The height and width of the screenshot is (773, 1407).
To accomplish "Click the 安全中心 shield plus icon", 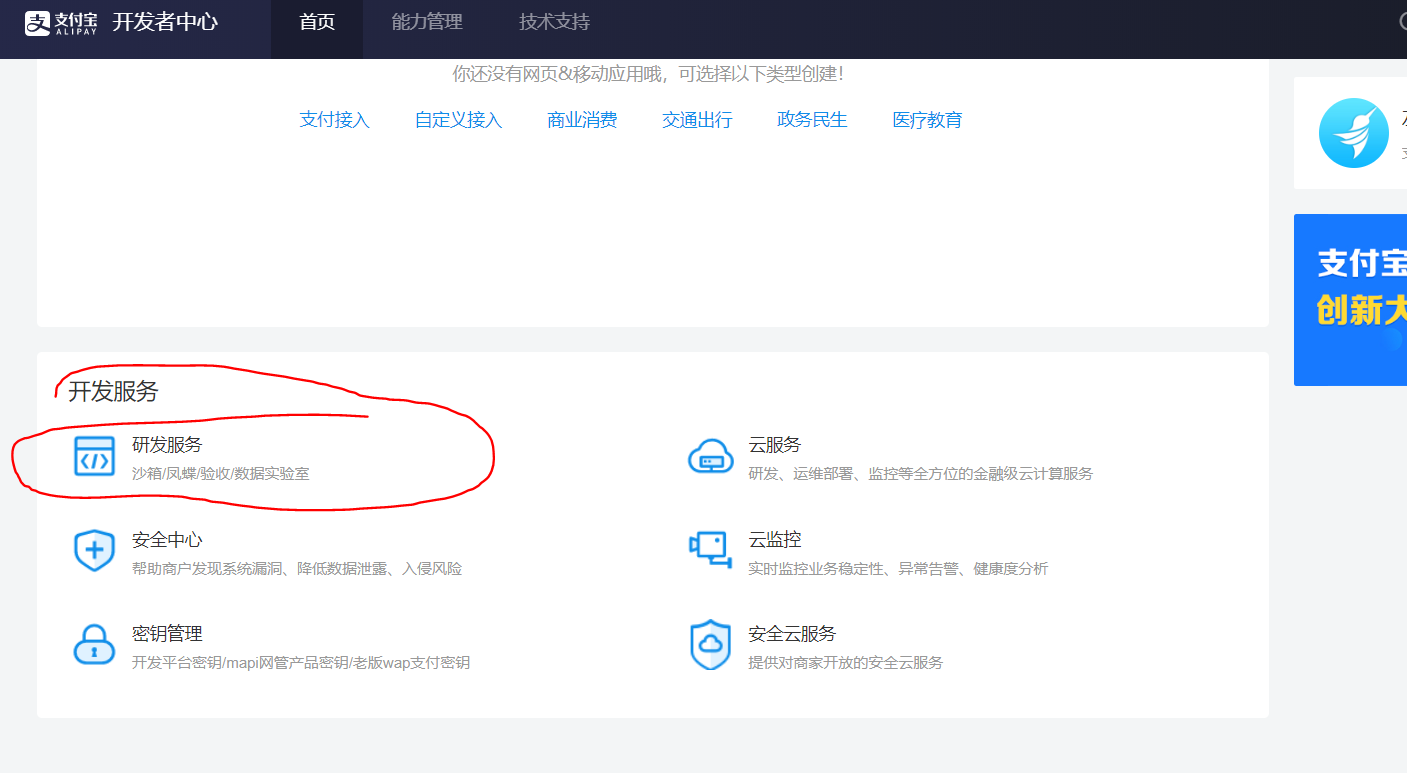I will tap(95, 551).
